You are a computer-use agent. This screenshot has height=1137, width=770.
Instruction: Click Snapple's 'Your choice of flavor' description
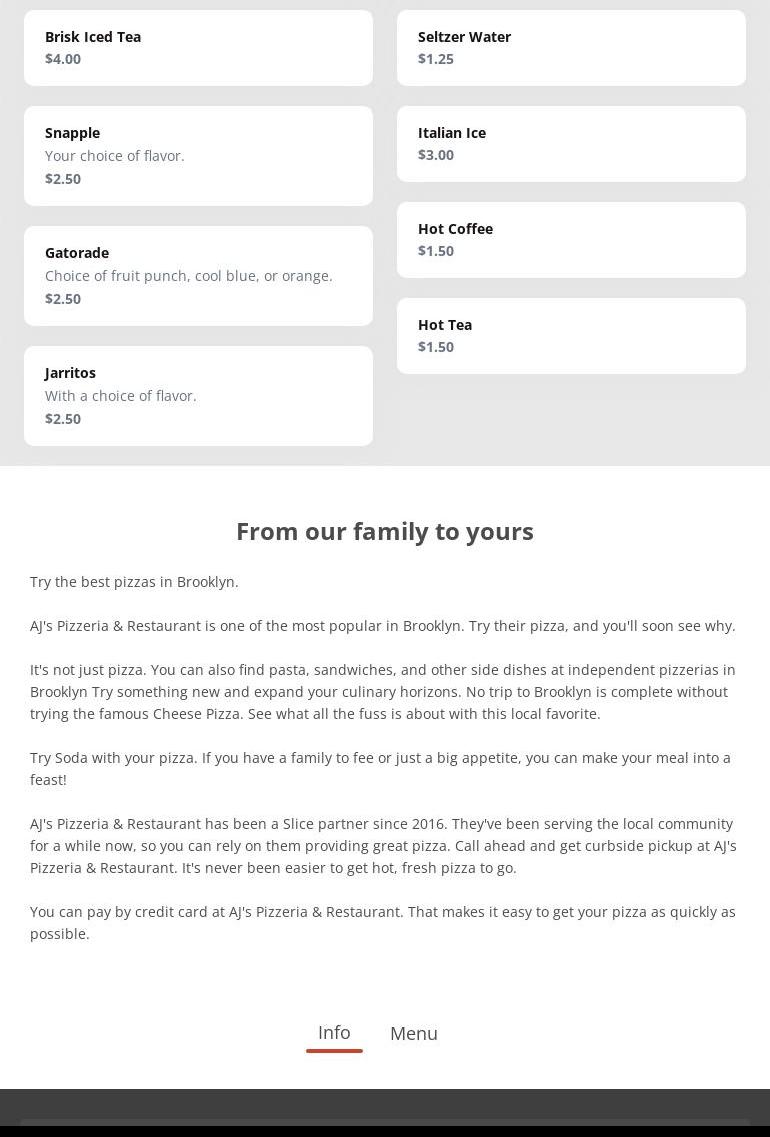click(x=115, y=156)
